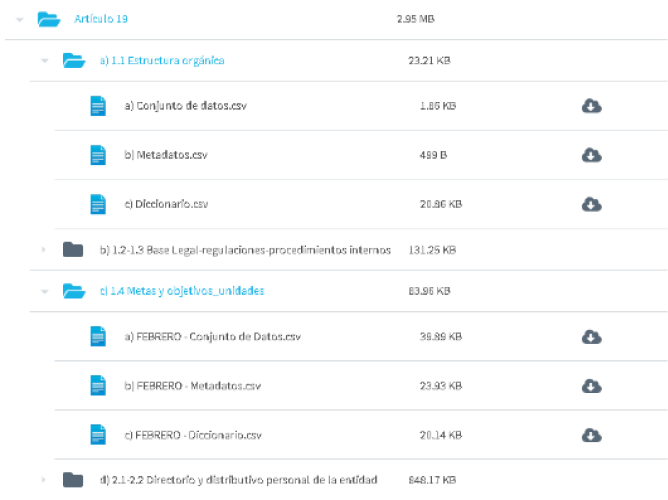Viewport: 668px width, 500px height.
Task: Click the Artículo 19 open folder icon
Action: click(49, 19)
